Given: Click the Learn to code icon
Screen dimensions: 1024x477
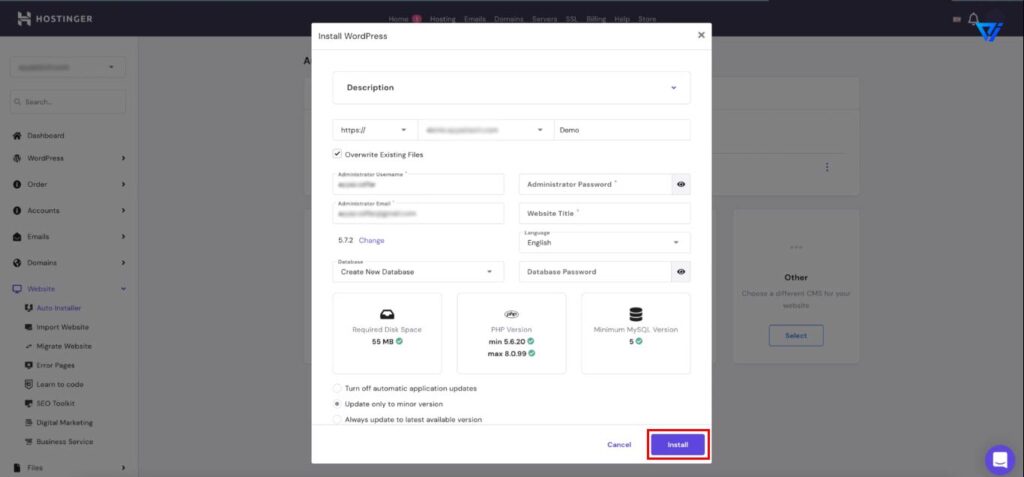Looking at the screenshot, I should (28, 384).
